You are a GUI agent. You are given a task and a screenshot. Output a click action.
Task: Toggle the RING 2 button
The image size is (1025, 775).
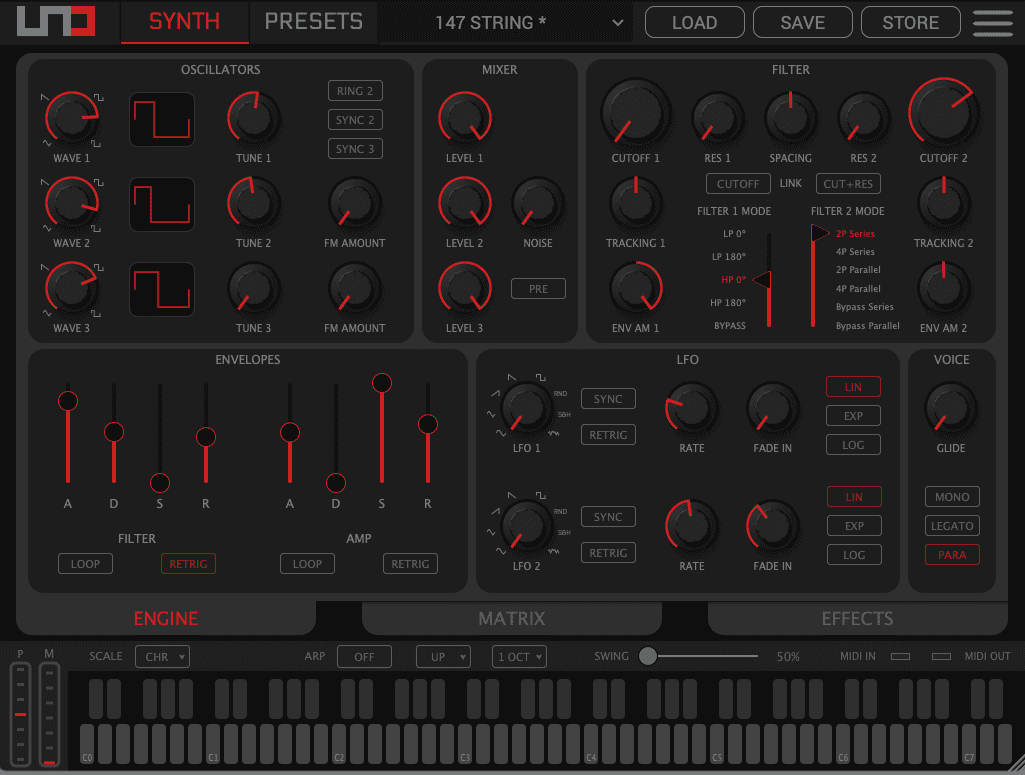(355, 91)
